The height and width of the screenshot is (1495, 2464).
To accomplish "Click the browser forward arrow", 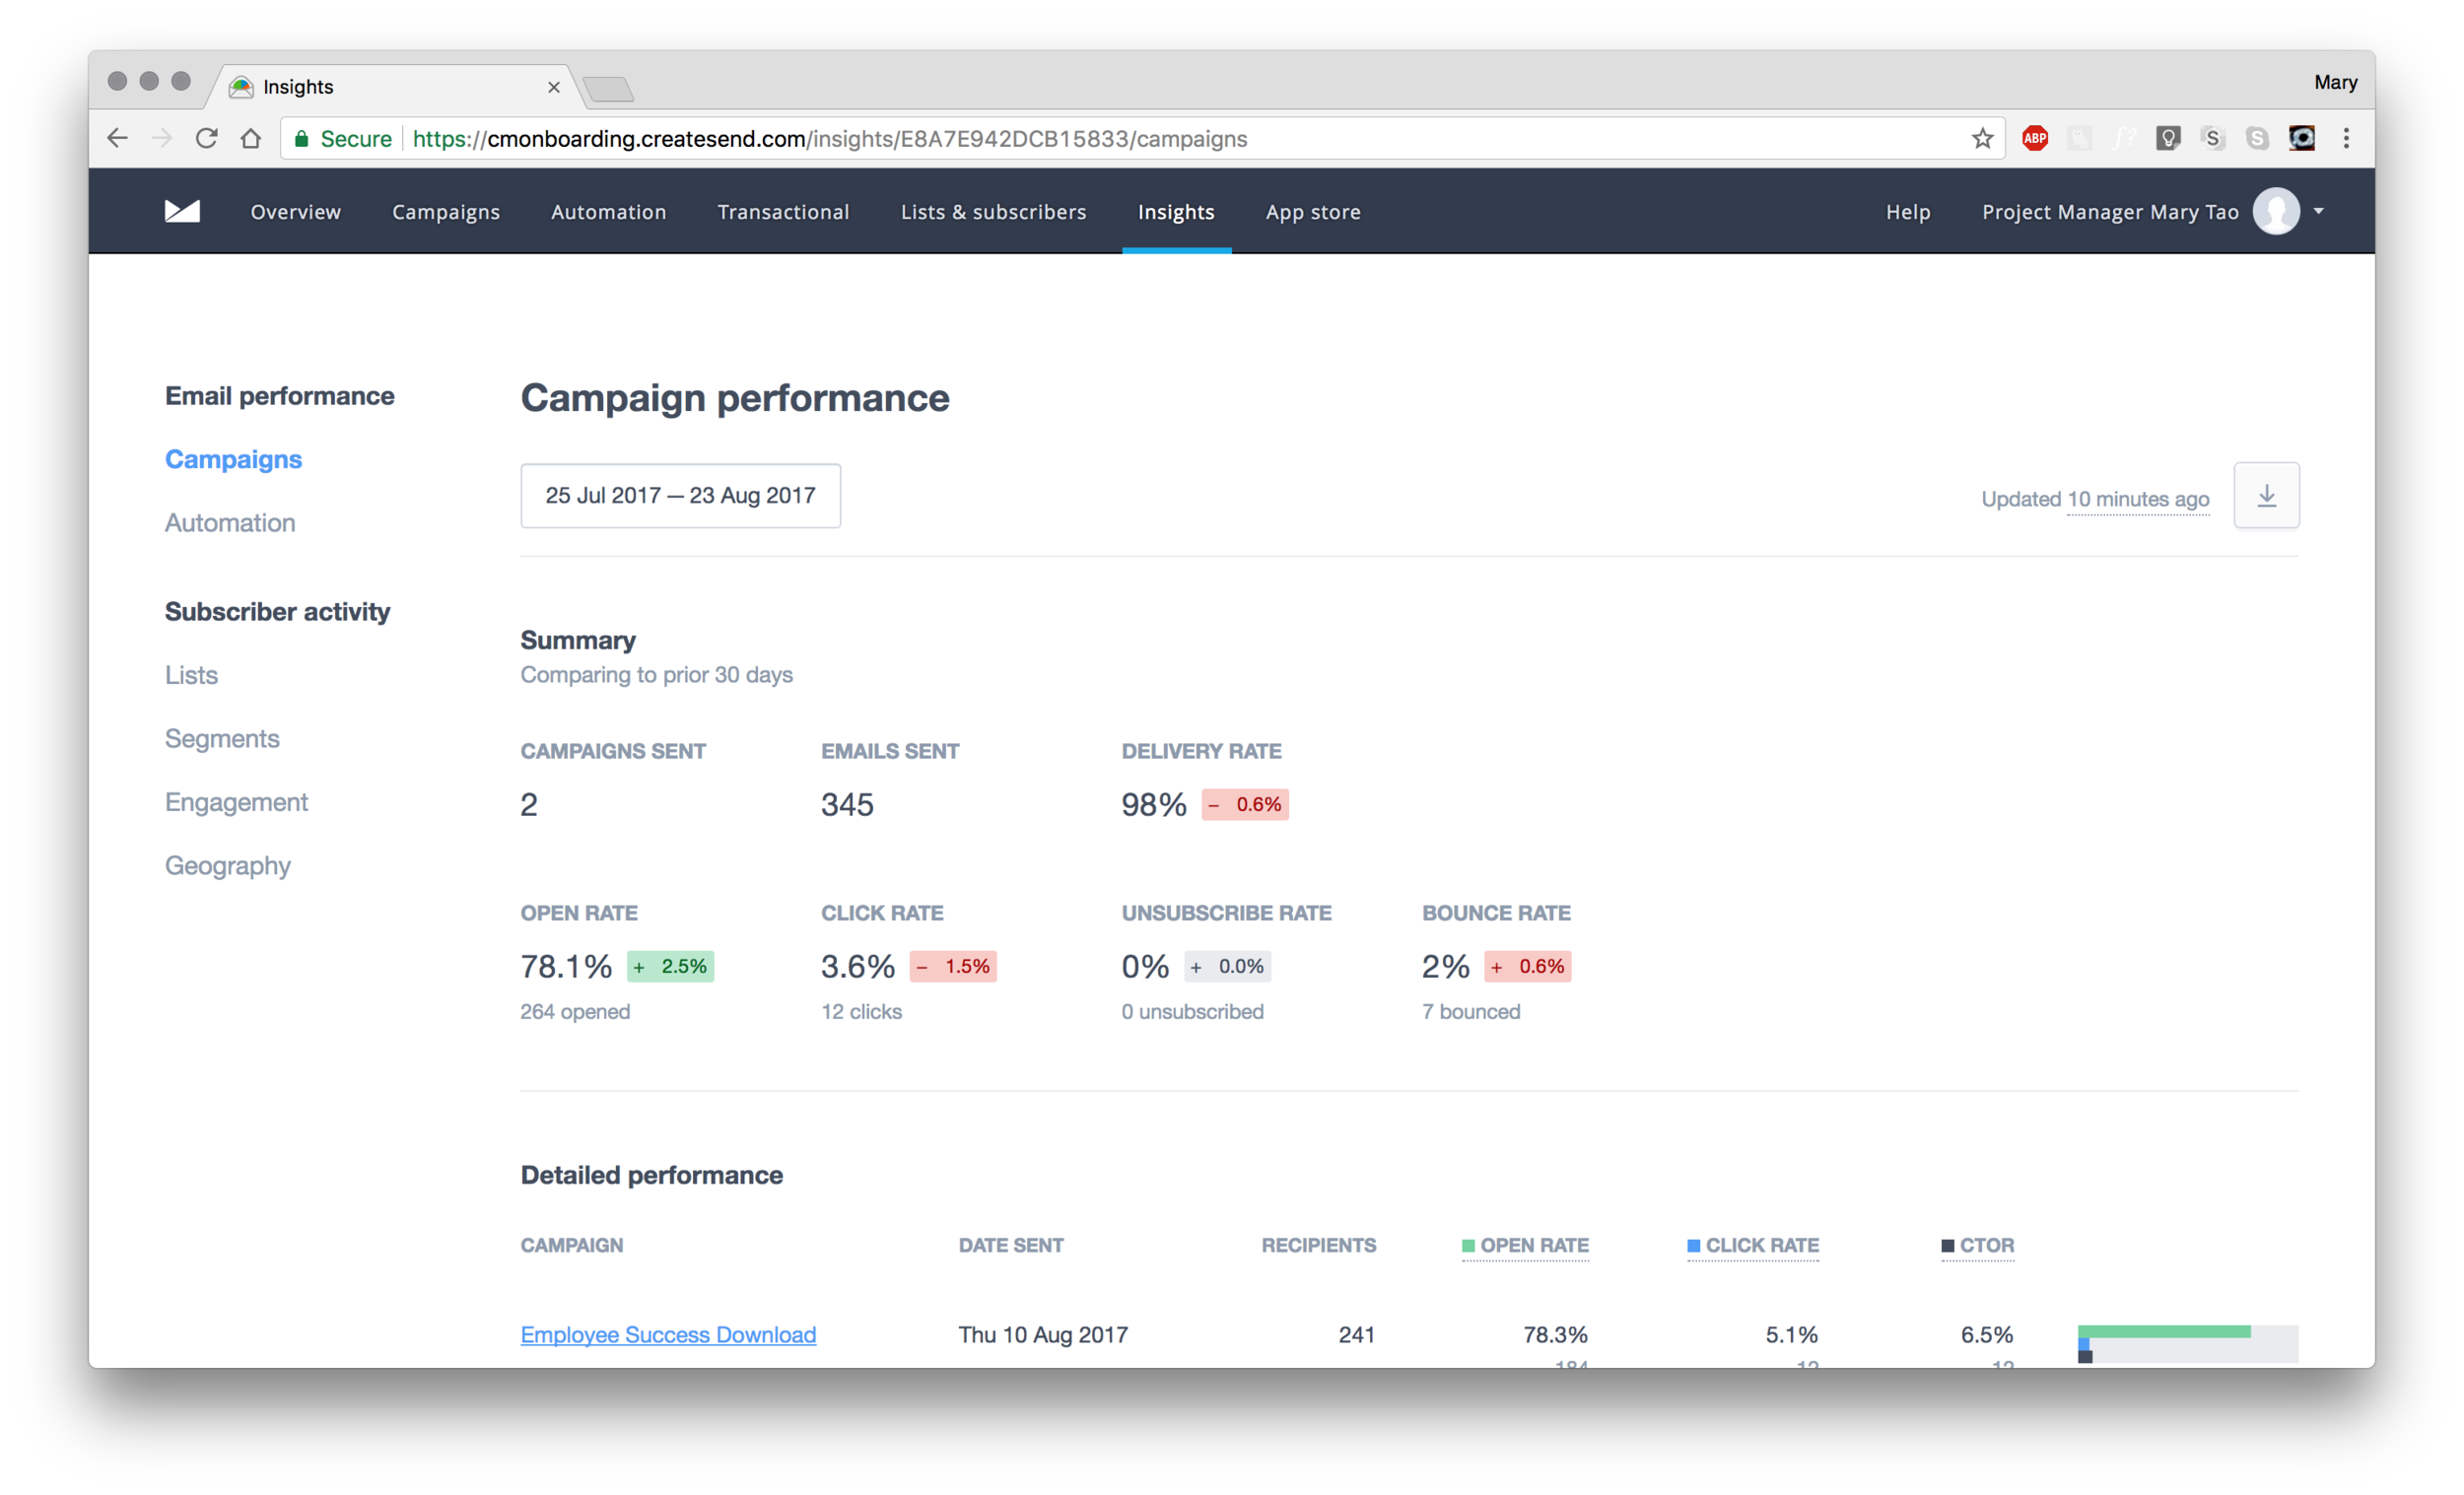I will (x=162, y=138).
